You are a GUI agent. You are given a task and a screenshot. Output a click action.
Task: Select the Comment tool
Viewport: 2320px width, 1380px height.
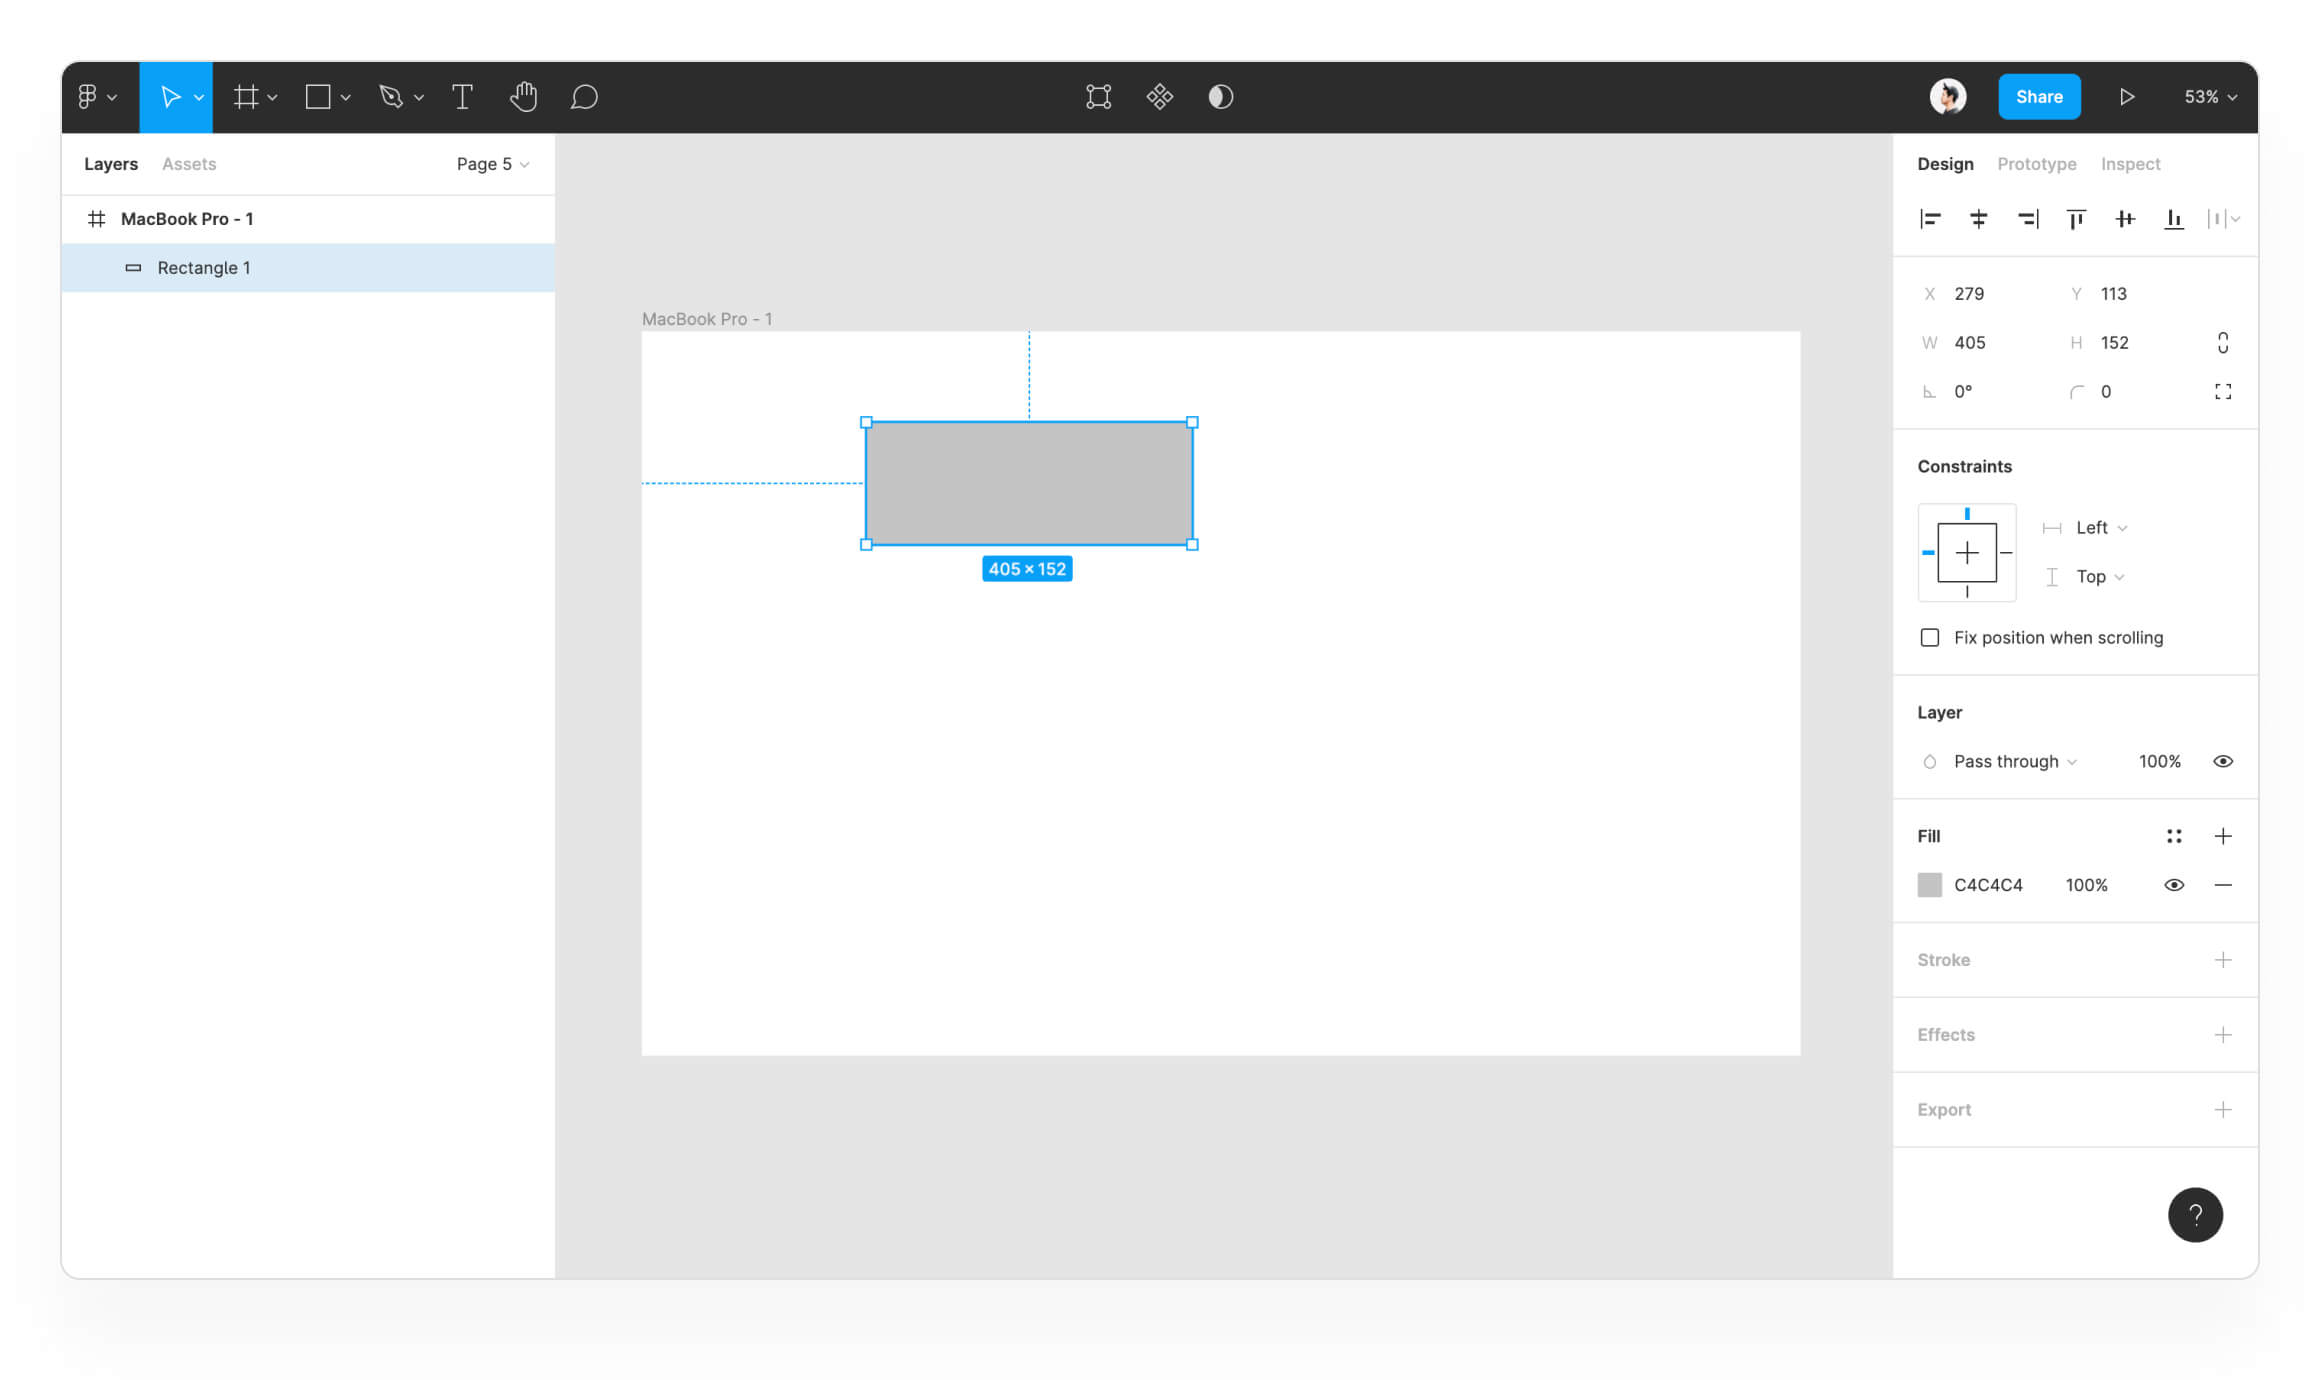point(584,97)
